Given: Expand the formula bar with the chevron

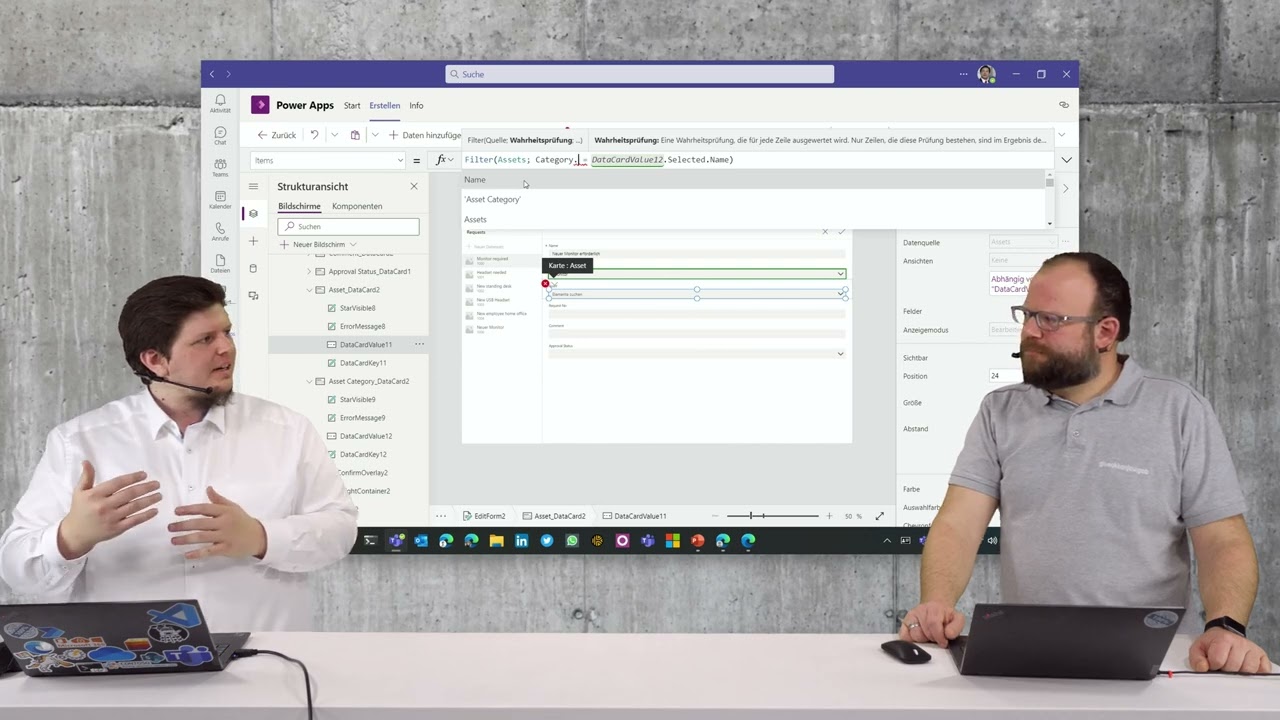Looking at the screenshot, I should [x=1066, y=160].
